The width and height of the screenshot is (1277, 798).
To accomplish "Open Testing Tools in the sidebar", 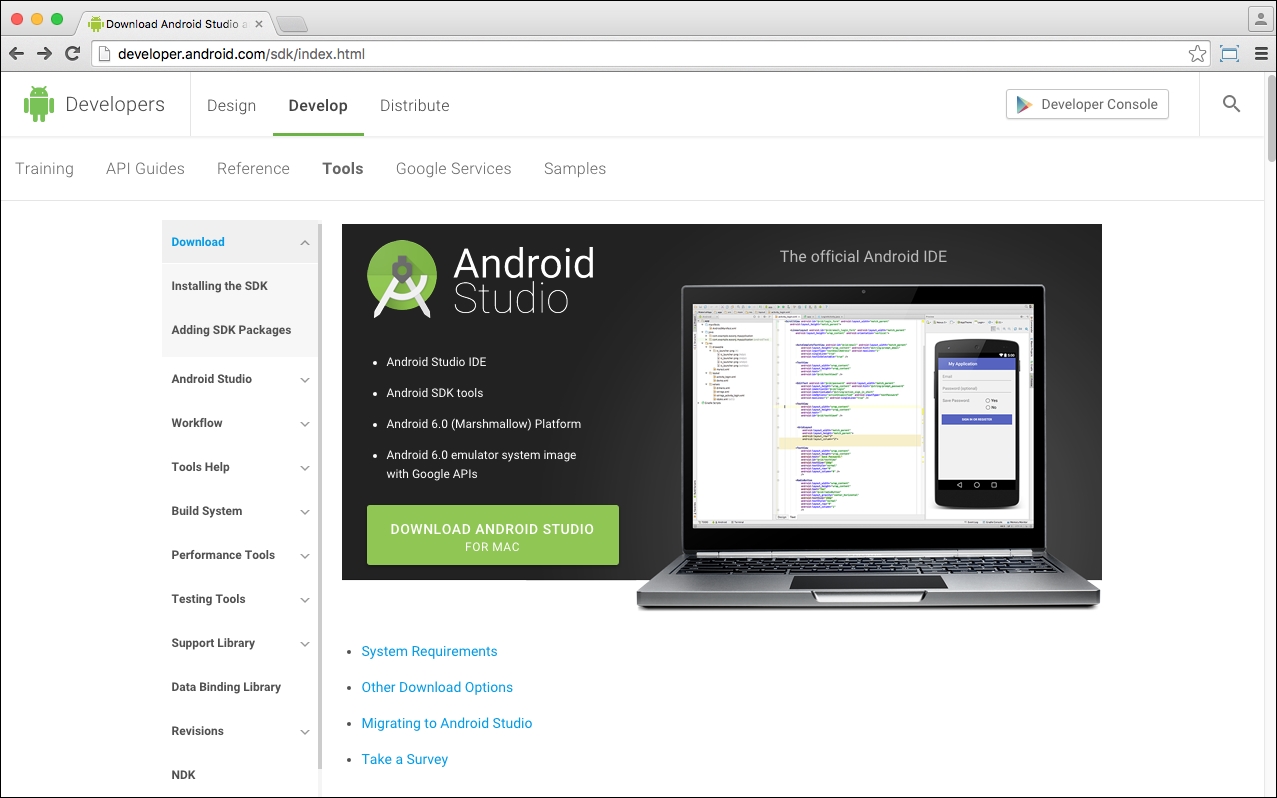I will (208, 599).
